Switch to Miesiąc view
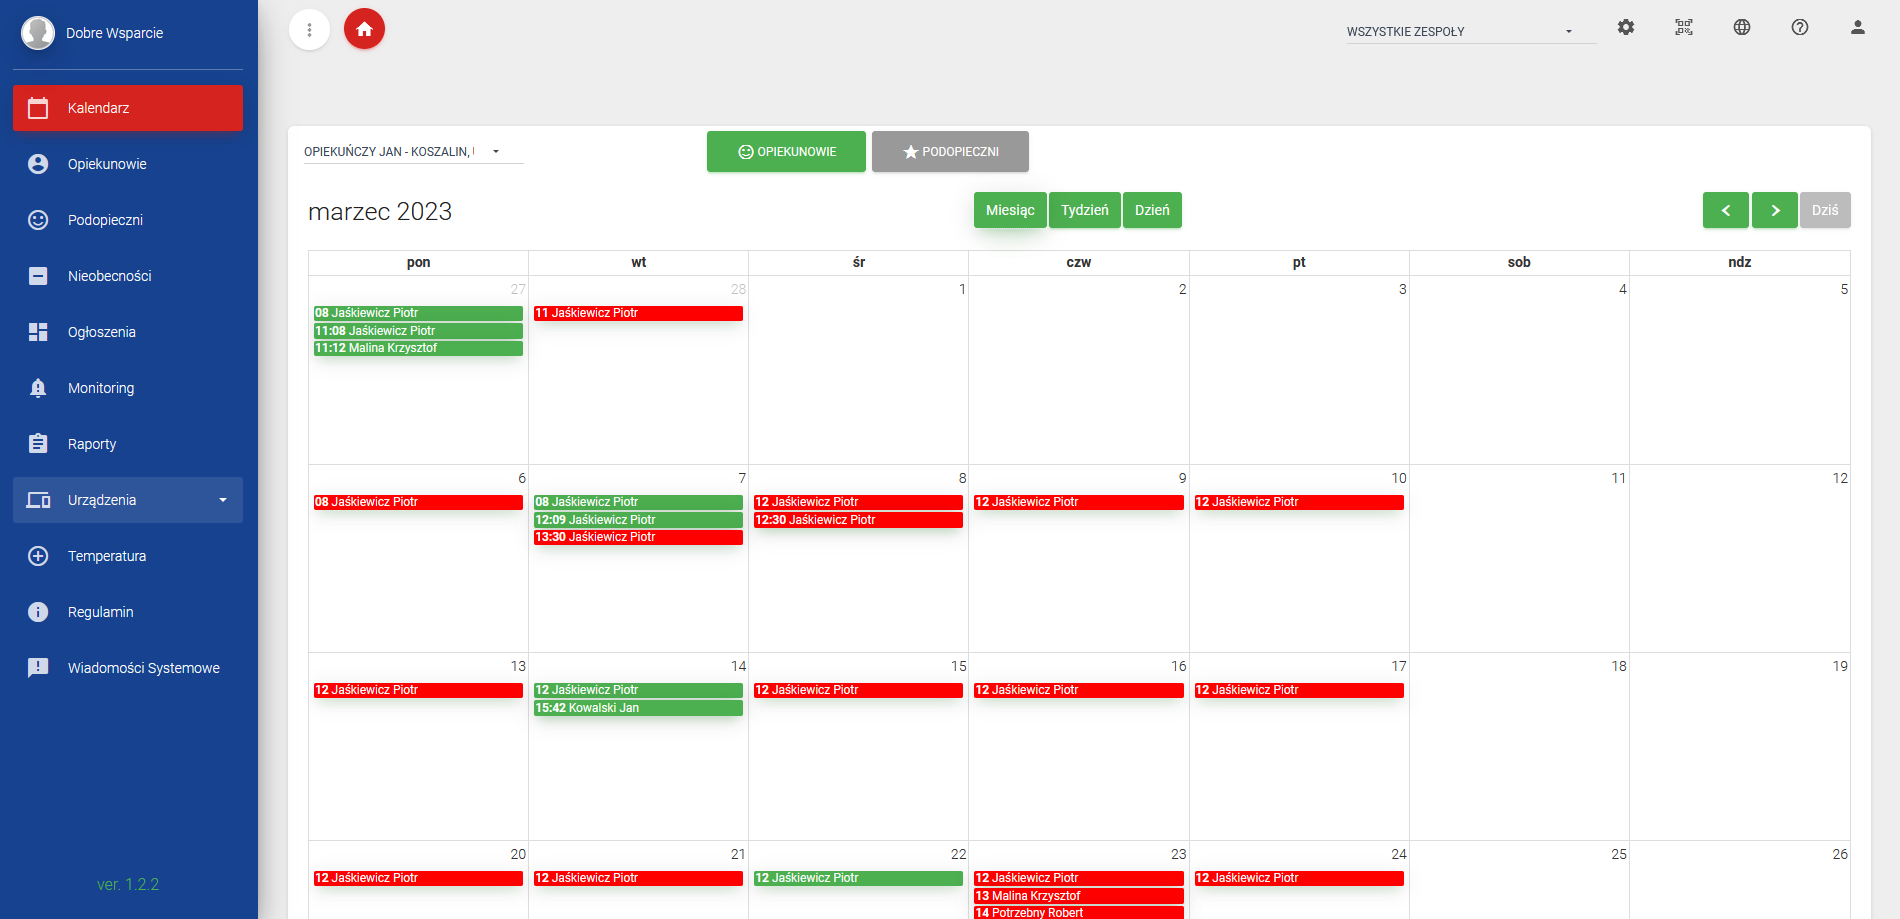1900x919 pixels. click(x=1010, y=210)
